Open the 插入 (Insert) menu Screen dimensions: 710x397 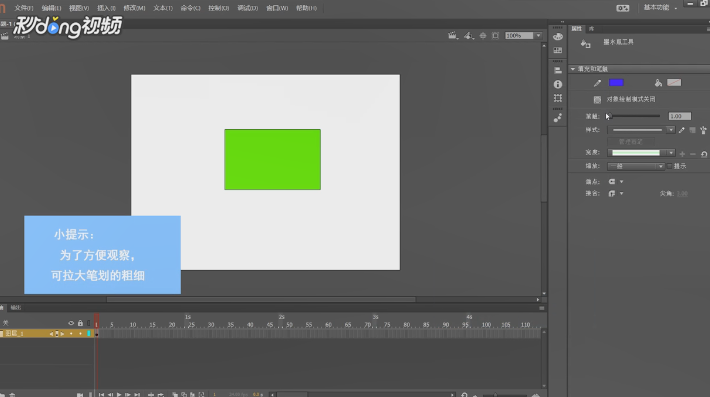106,8
